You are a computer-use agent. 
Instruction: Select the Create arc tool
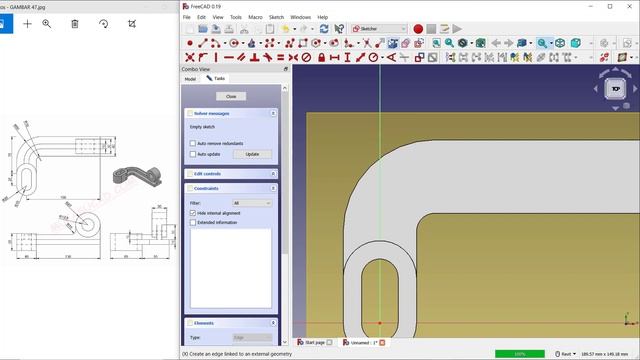(x=216, y=43)
